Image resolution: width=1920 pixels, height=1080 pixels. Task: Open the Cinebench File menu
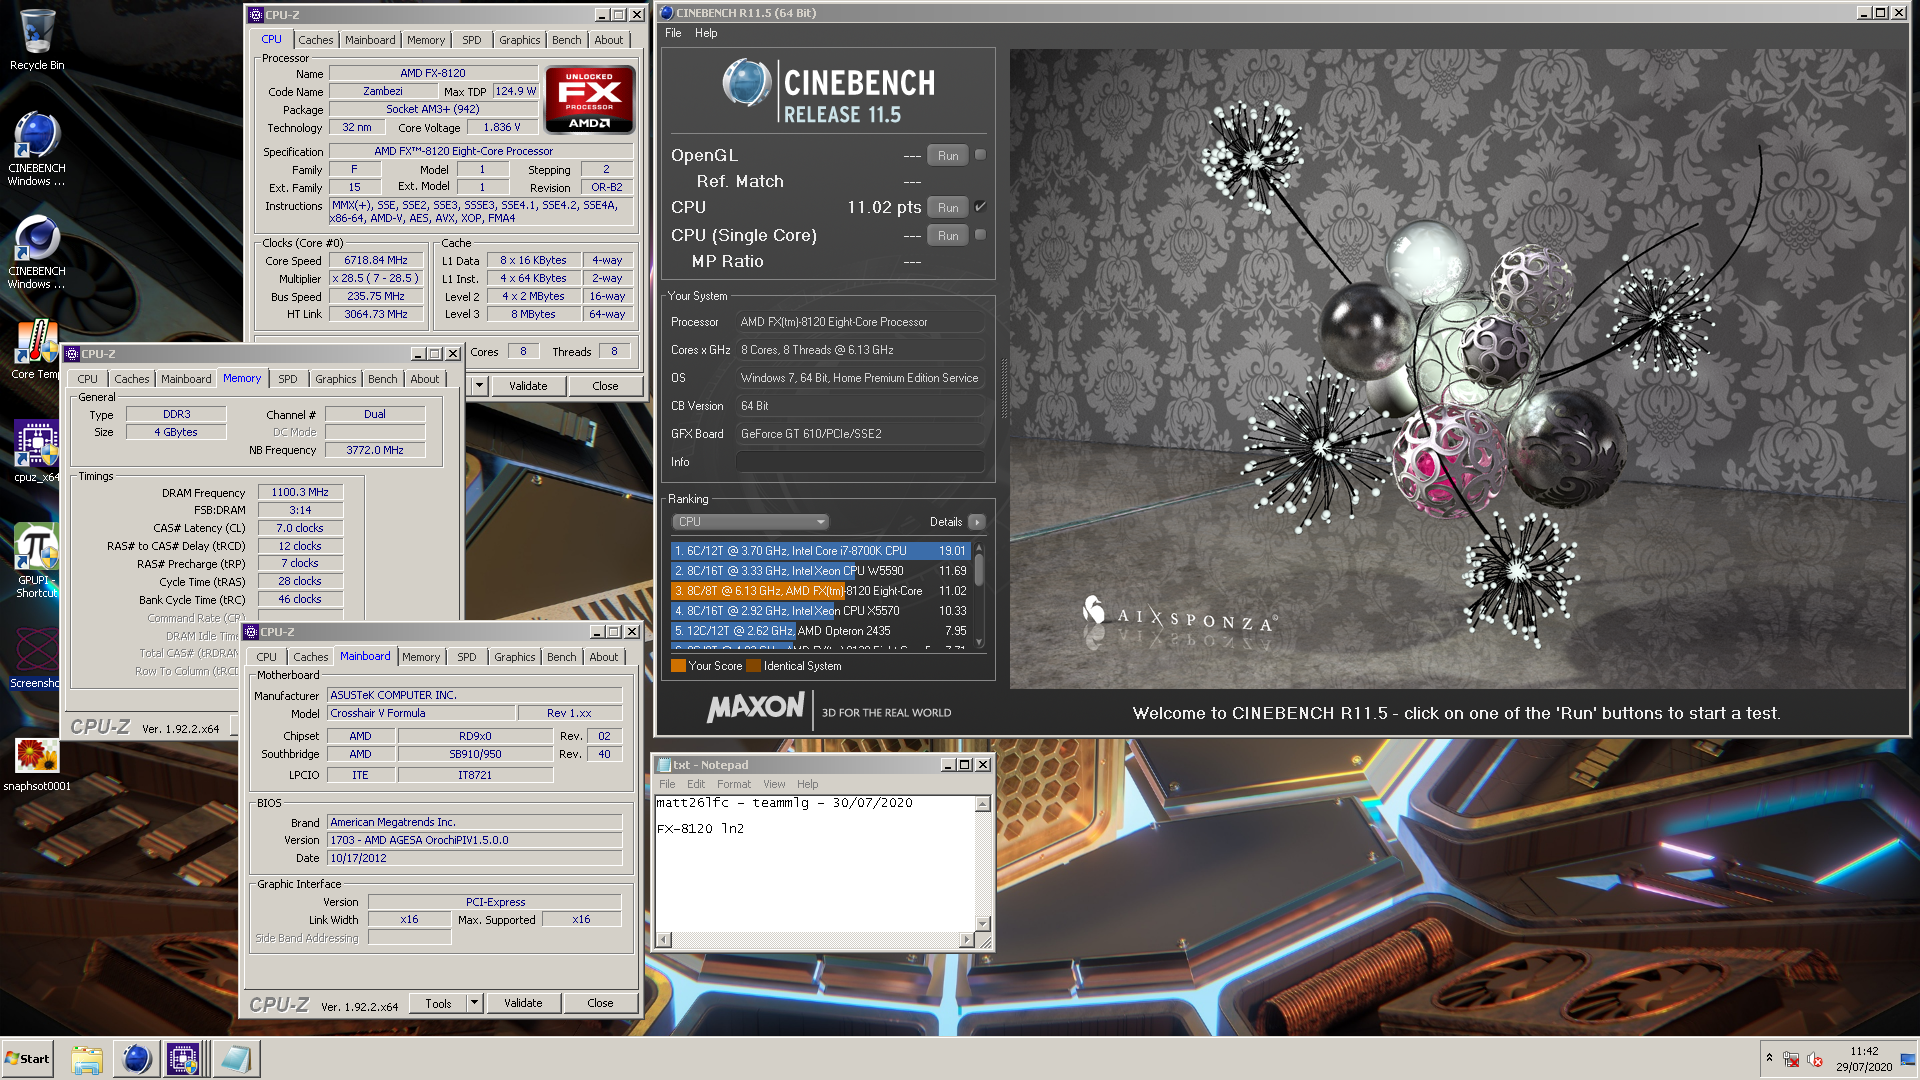click(x=673, y=33)
